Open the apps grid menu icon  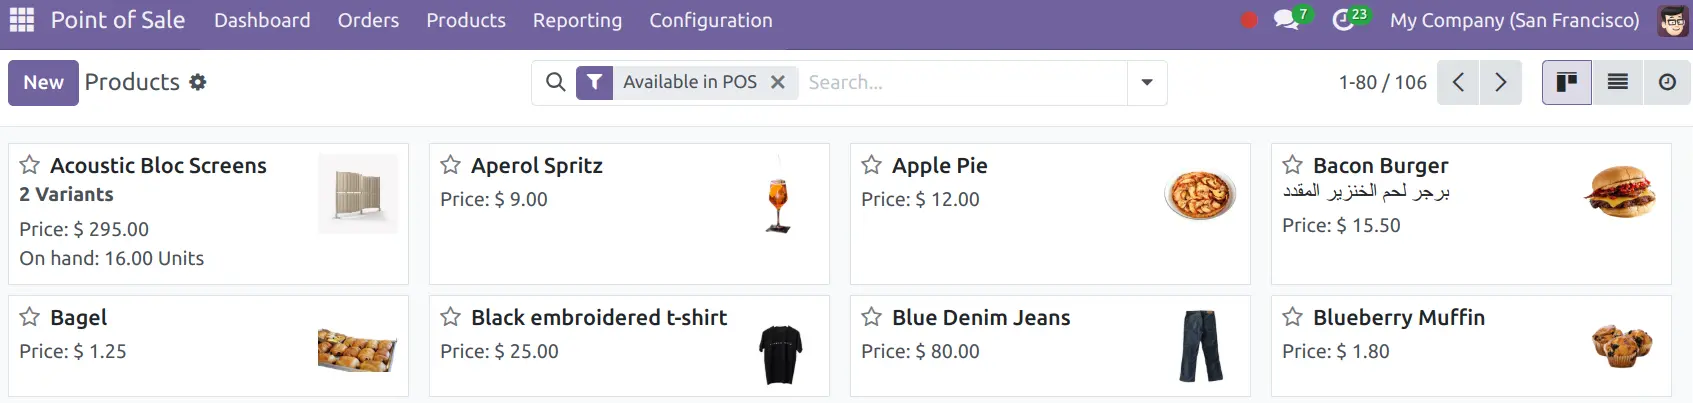(22, 20)
